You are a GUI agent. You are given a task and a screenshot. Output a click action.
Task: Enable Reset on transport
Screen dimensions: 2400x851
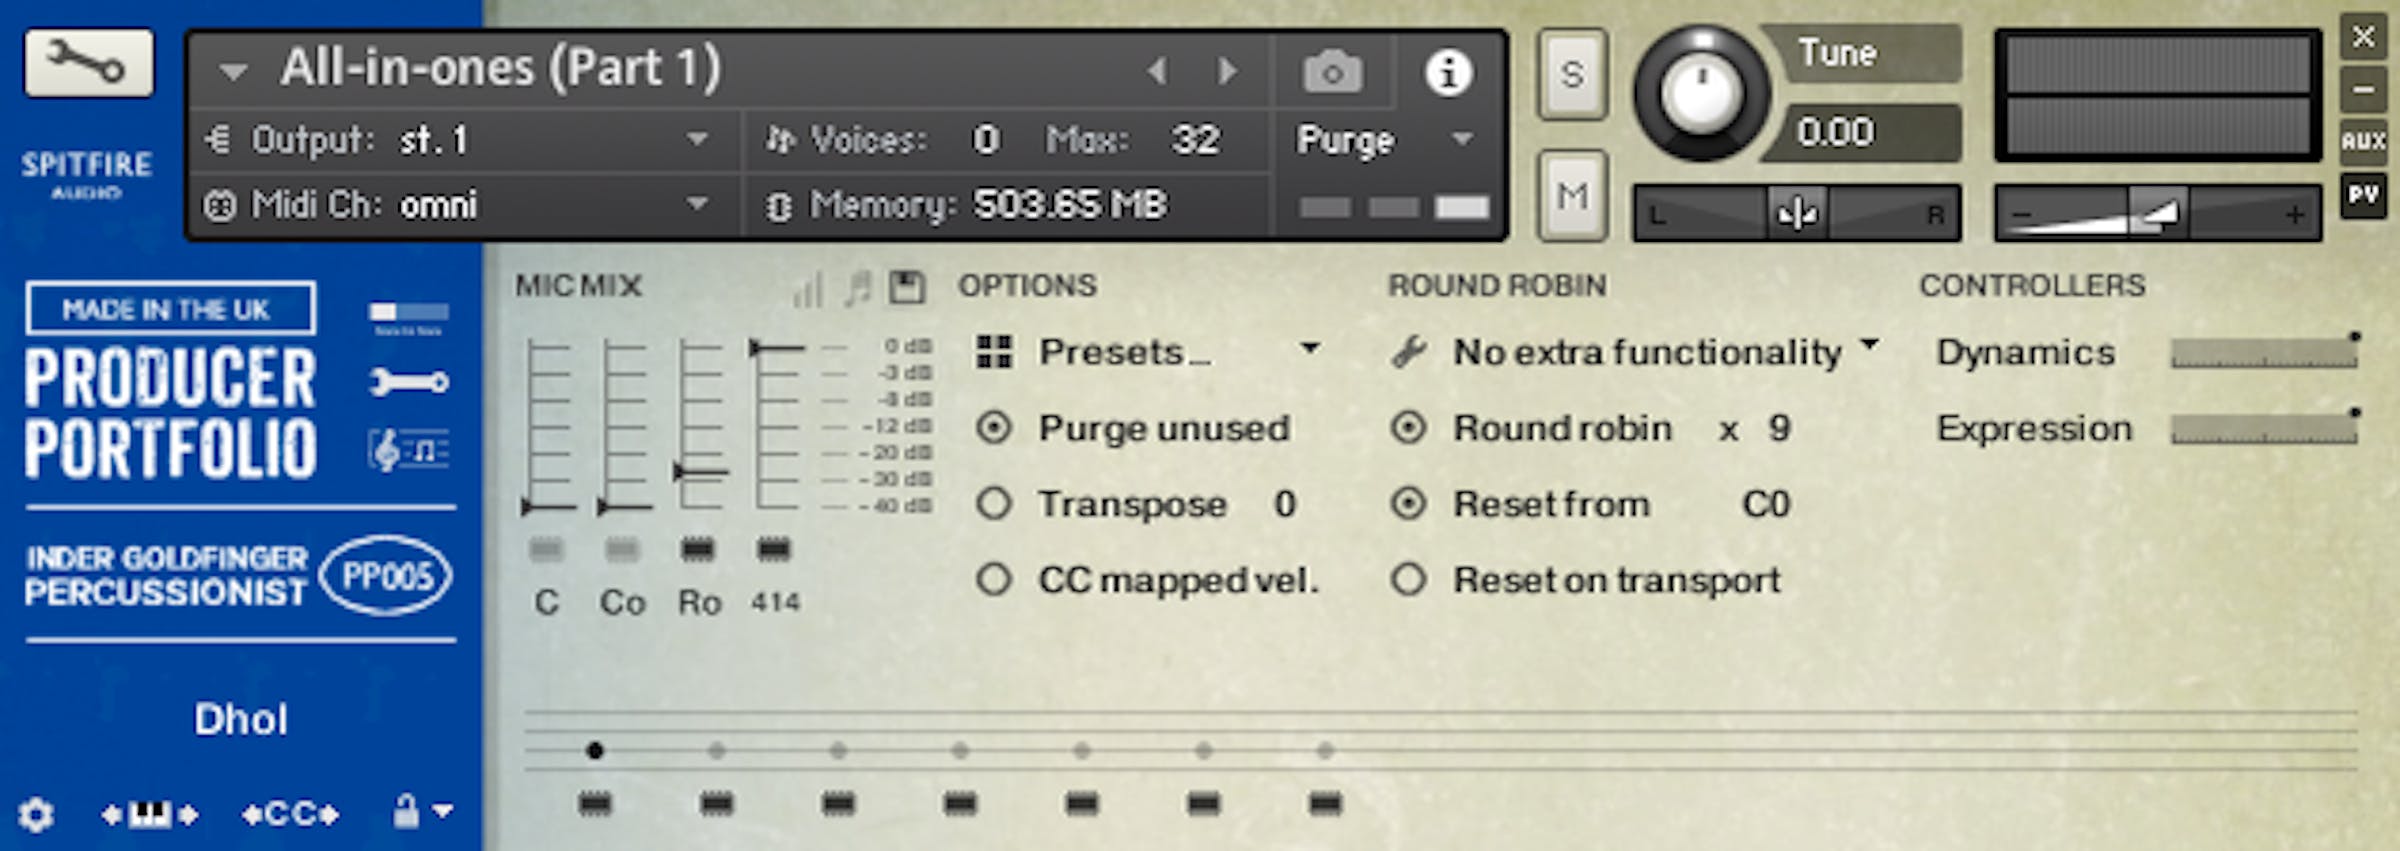(1408, 579)
